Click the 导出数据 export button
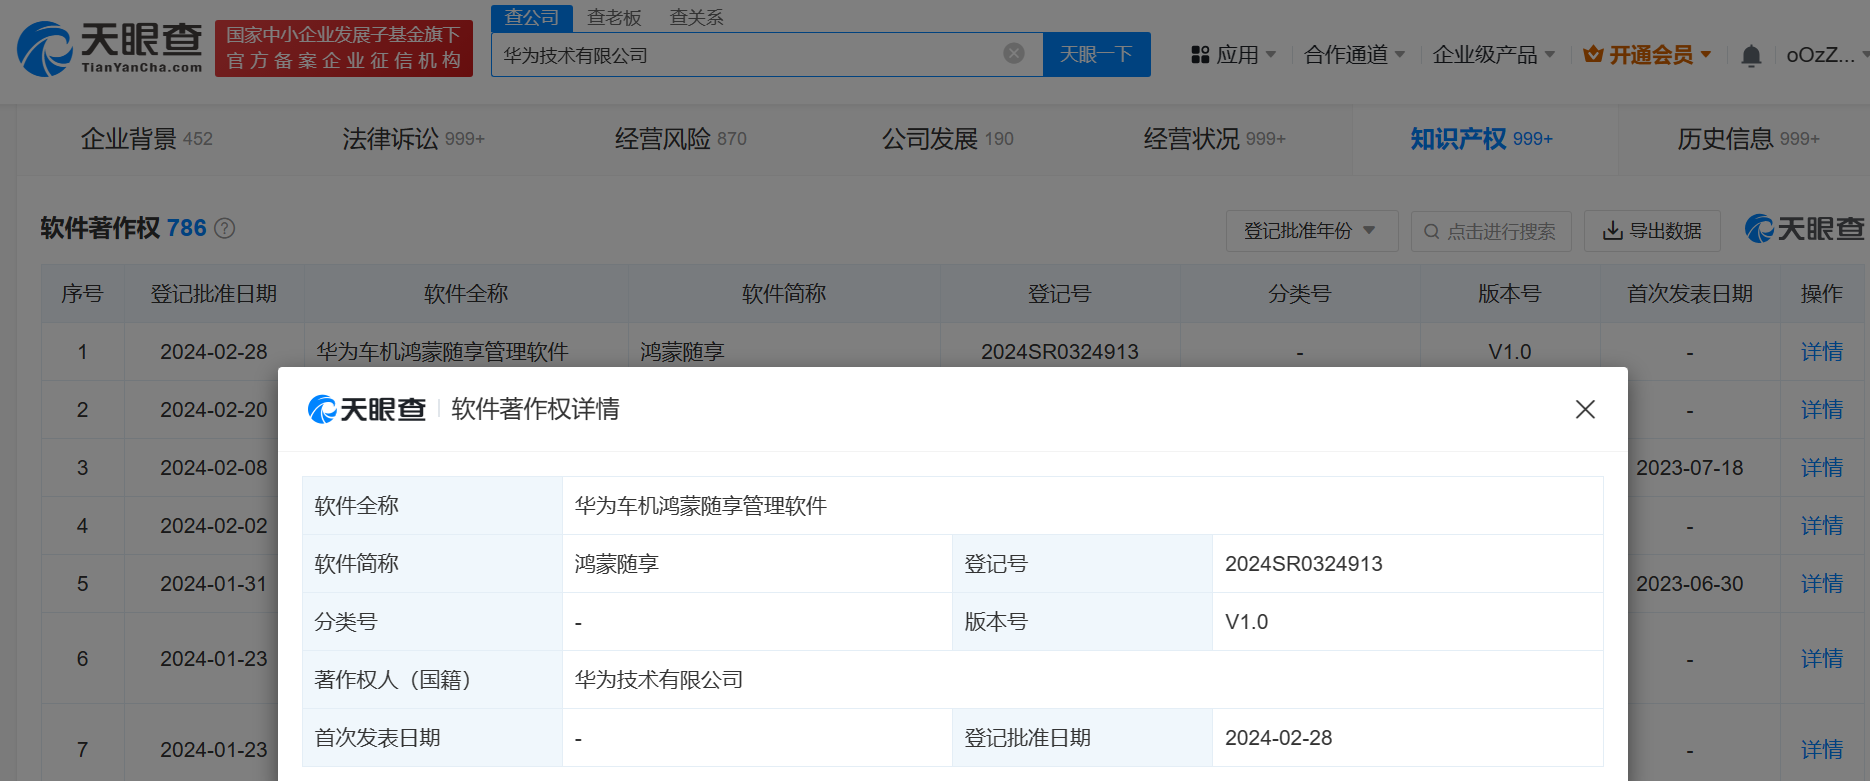This screenshot has height=781, width=1870. (x=1652, y=231)
